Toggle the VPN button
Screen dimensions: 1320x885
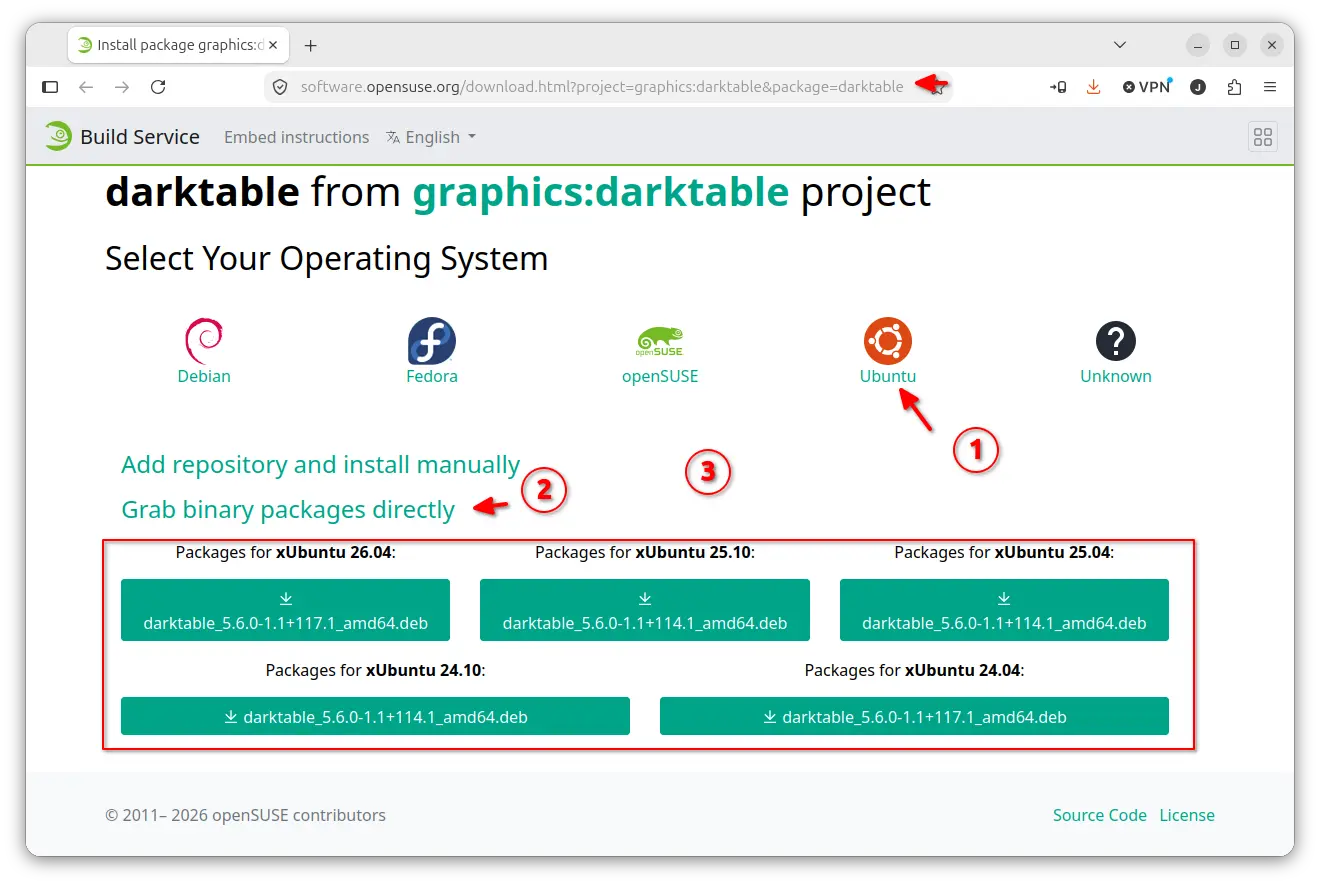pyautogui.click(x=1146, y=87)
